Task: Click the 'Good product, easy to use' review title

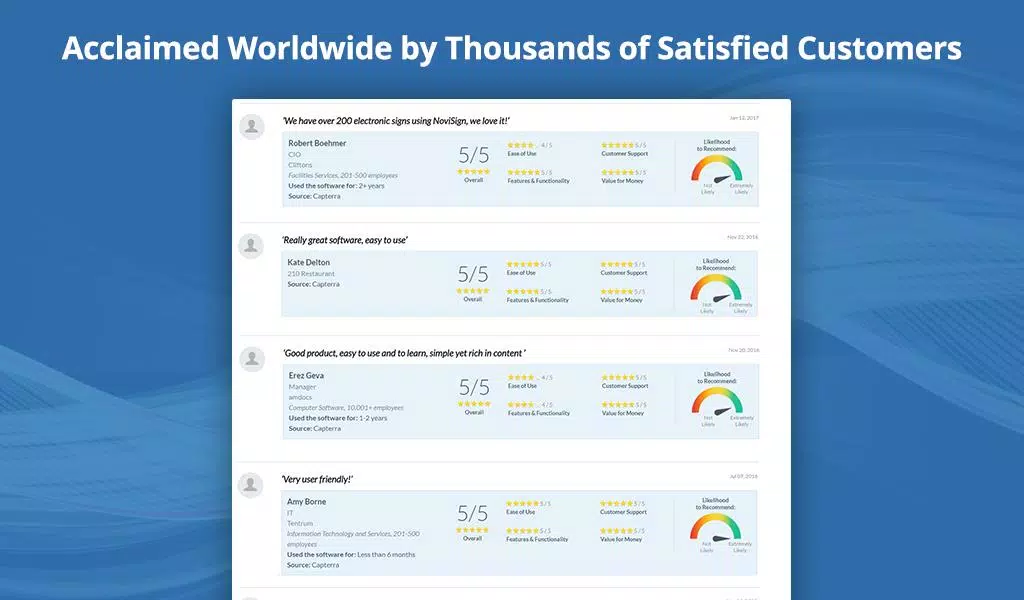Action: [404, 353]
